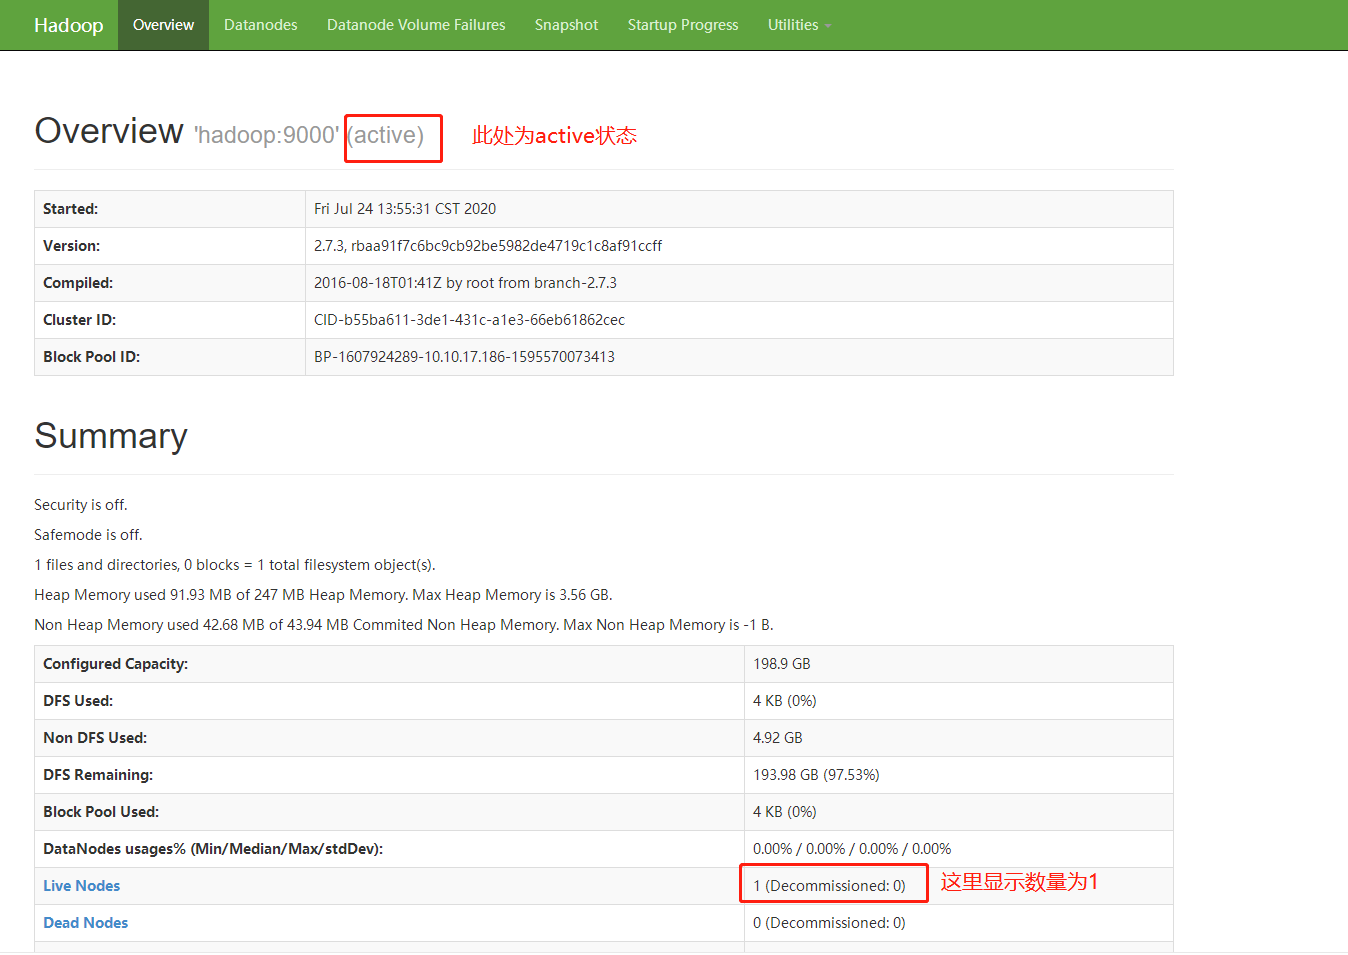This screenshot has height=955, width=1348.
Task: Select the 'Safemode is off.' line
Action: coord(88,535)
